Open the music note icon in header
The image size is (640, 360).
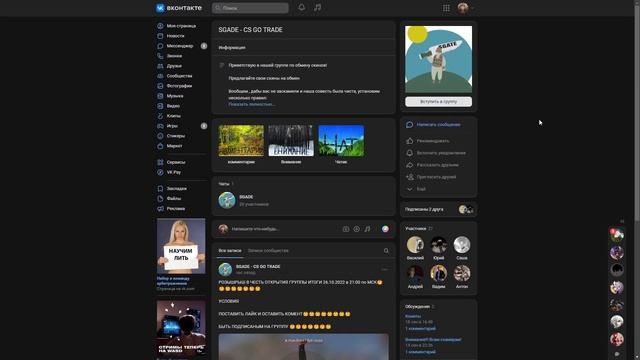[x=318, y=7]
